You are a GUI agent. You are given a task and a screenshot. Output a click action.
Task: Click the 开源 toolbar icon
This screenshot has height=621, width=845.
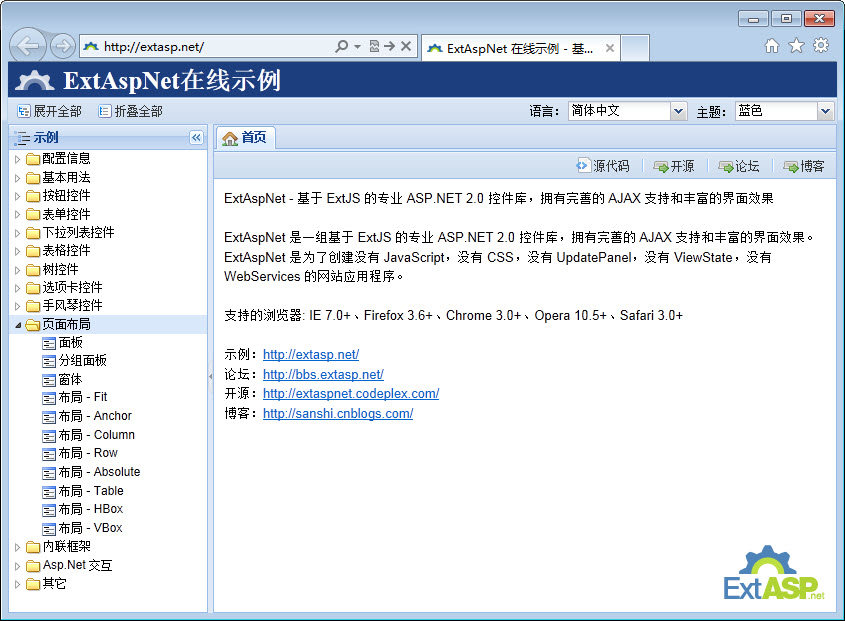tap(661, 166)
